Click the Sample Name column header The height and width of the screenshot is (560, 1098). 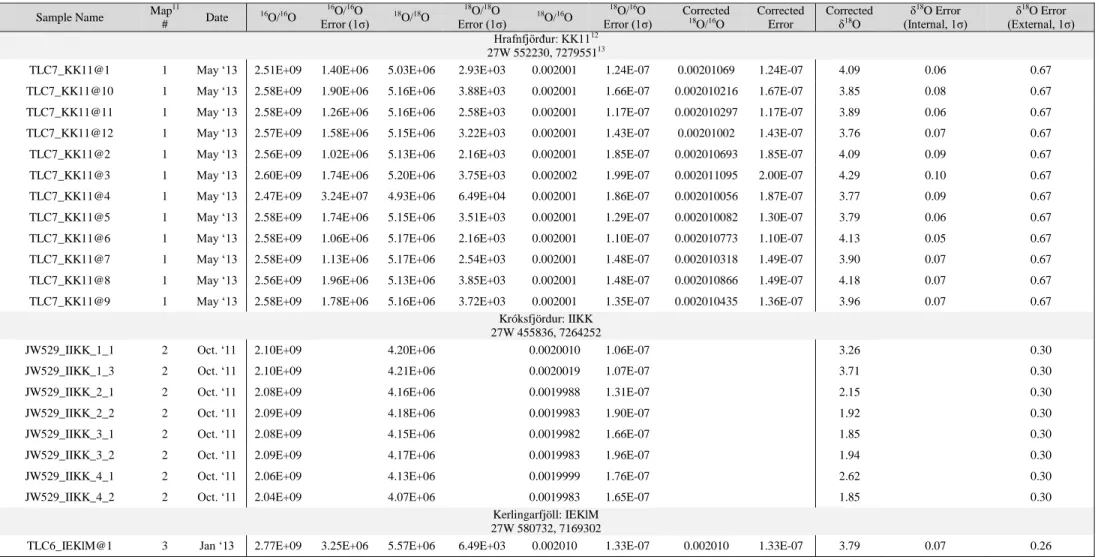click(69, 18)
